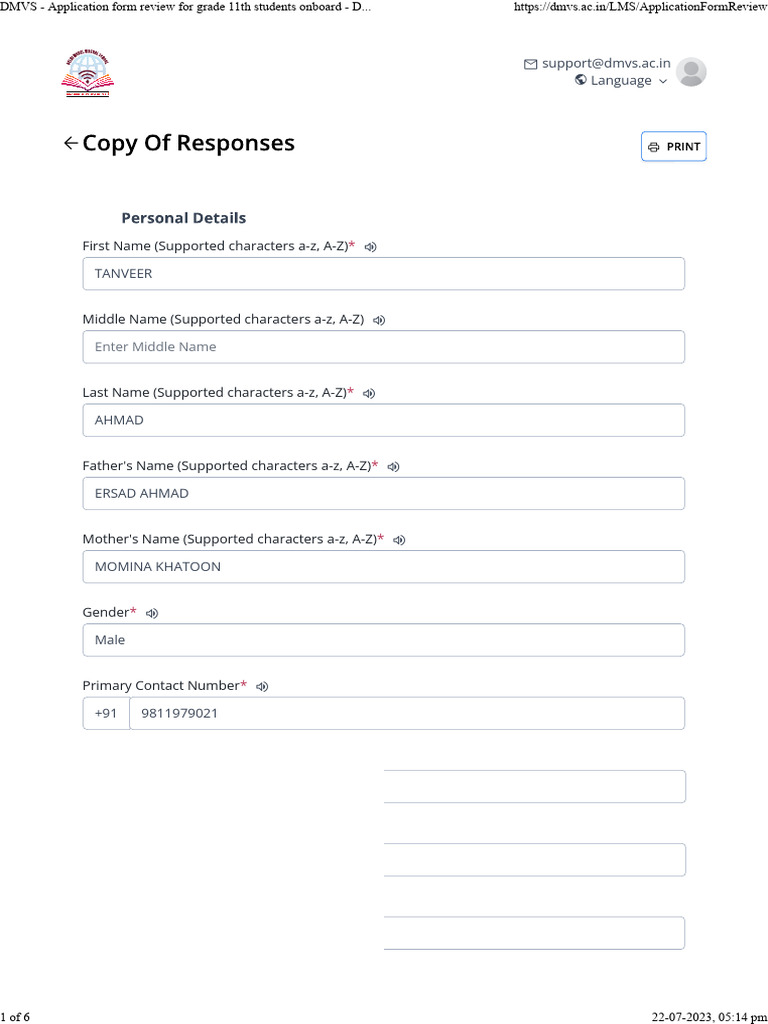The width and height of the screenshot is (768, 1024).
Task: Play audio for Gender label
Action: 152,613
